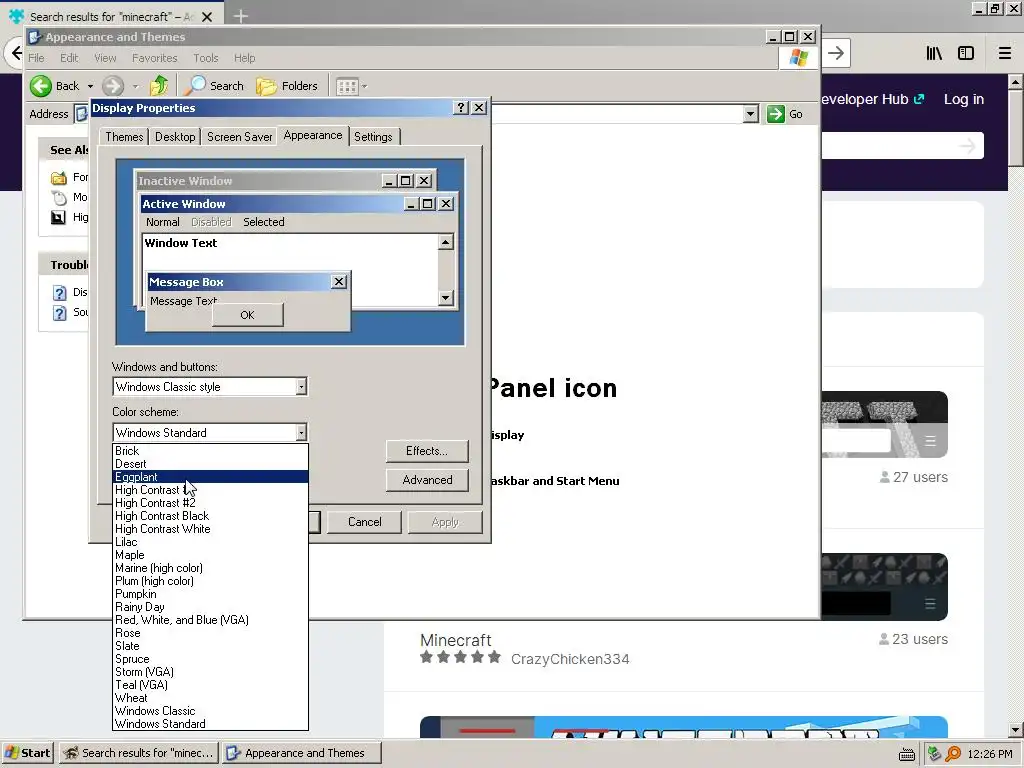Choose Marine (high color) scheme
This screenshot has width=1024, height=768.
[210, 568]
